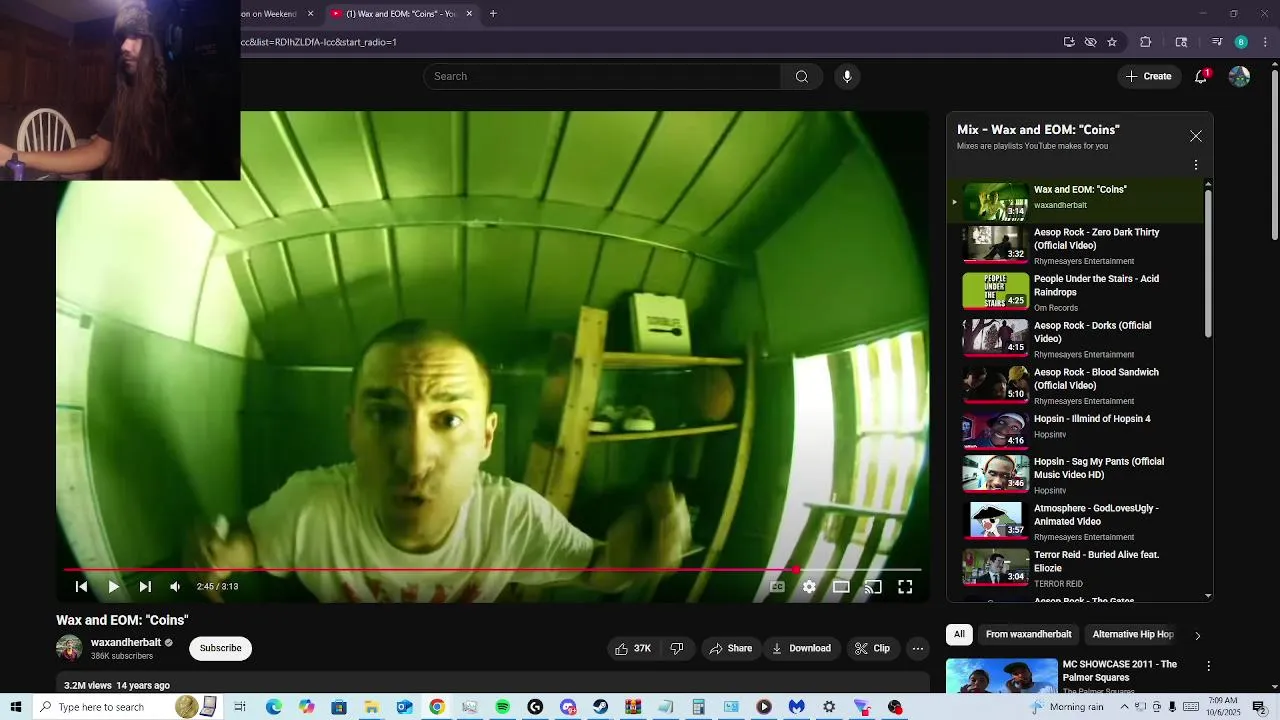The height and width of the screenshot is (720, 1280).
Task: Open the Windows Start menu
Action: coord(16,707)
